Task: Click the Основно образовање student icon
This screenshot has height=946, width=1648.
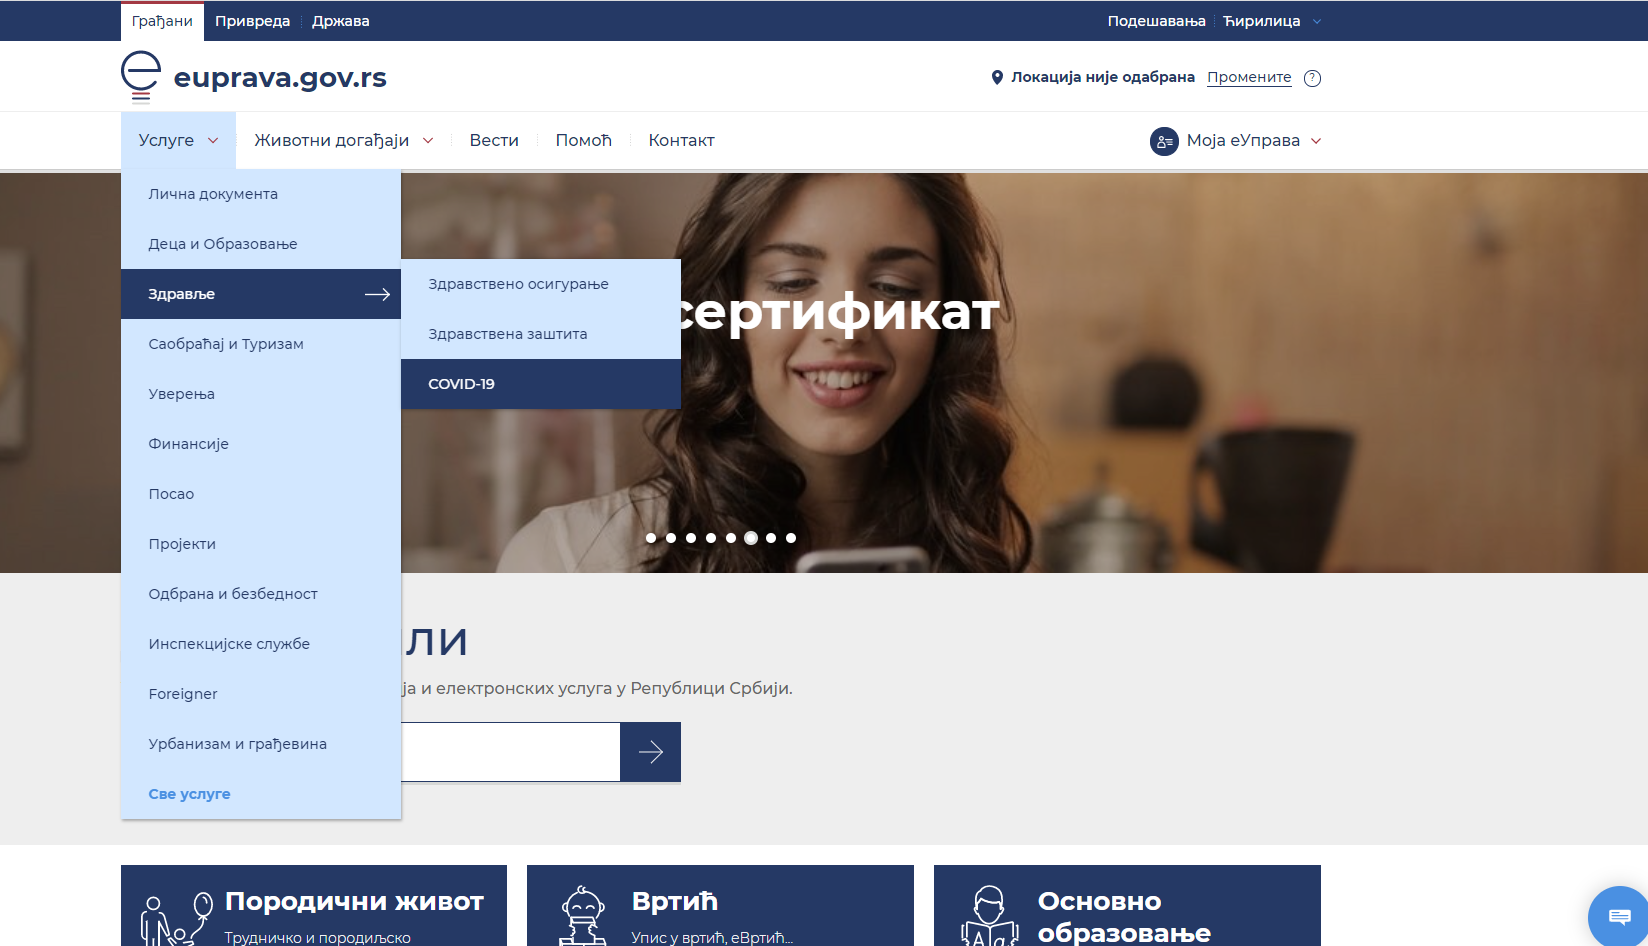Action: [989, 916]
